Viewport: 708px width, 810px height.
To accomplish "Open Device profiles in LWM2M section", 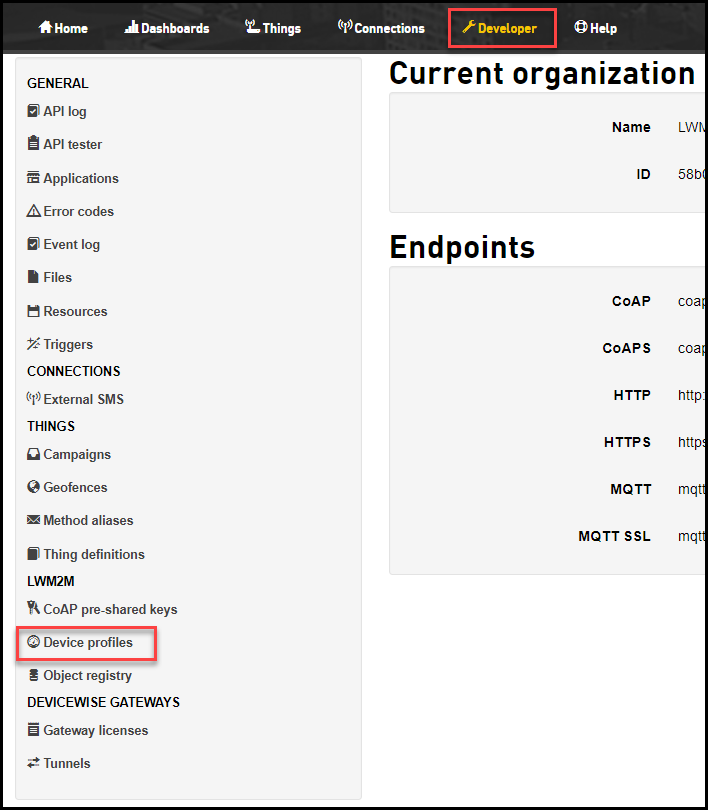I will click(x=80, y=642).
